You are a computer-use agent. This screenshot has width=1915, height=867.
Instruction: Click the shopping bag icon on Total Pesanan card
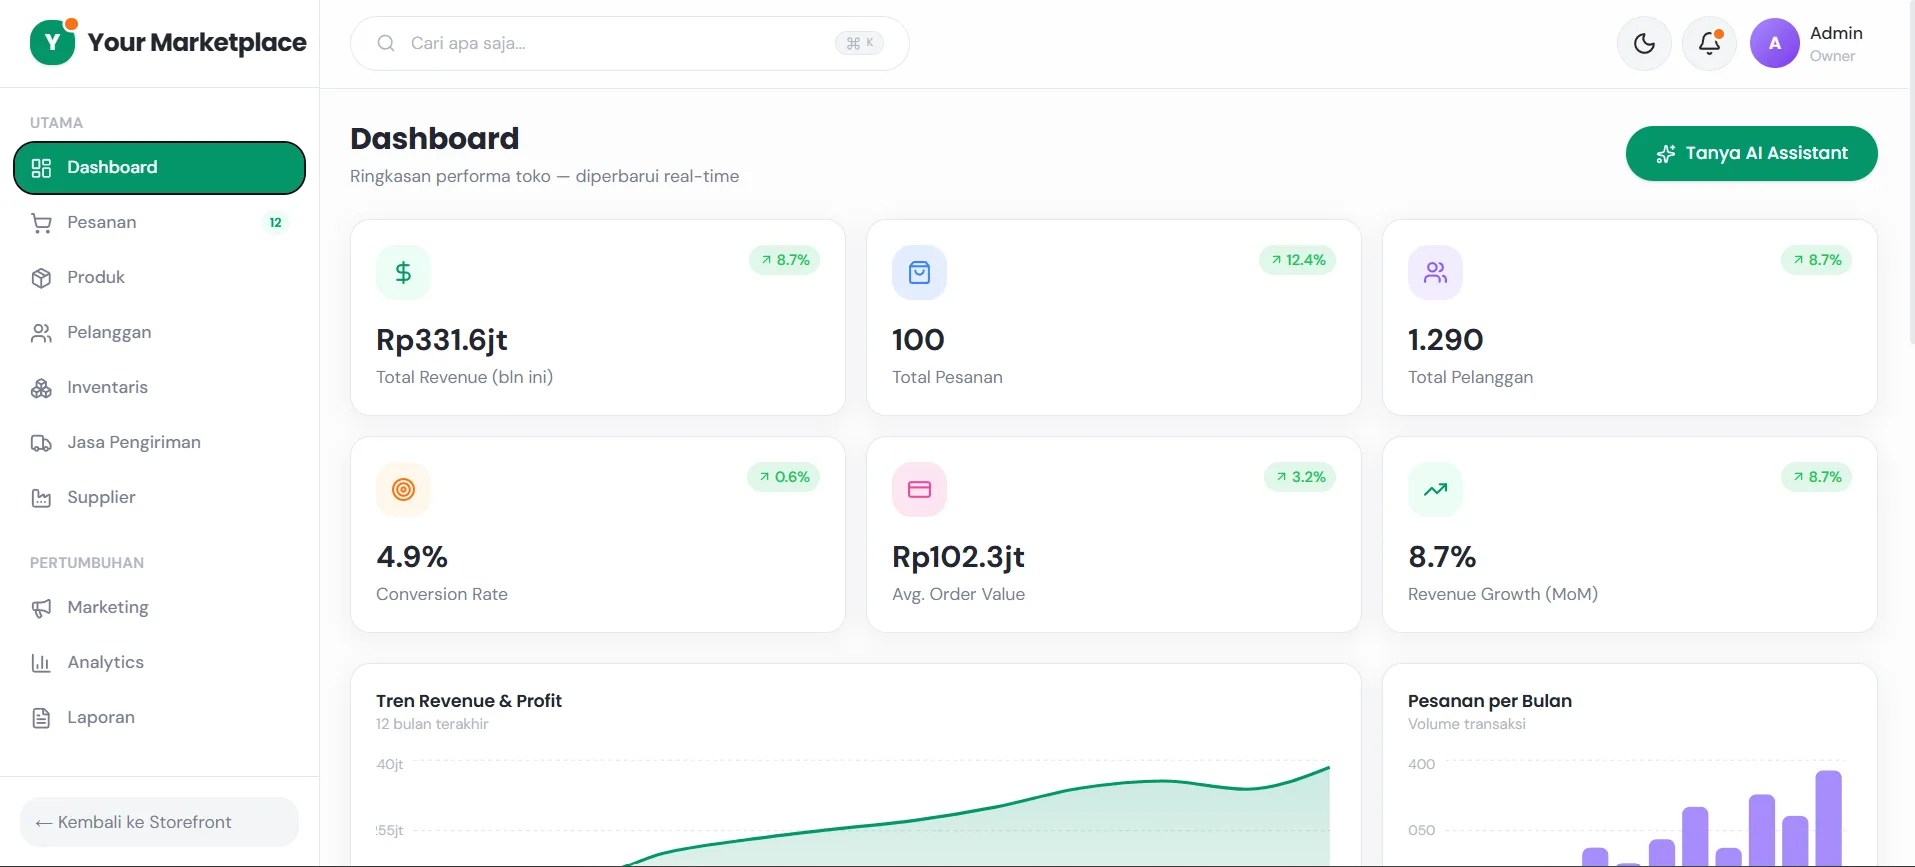[919, 272]
